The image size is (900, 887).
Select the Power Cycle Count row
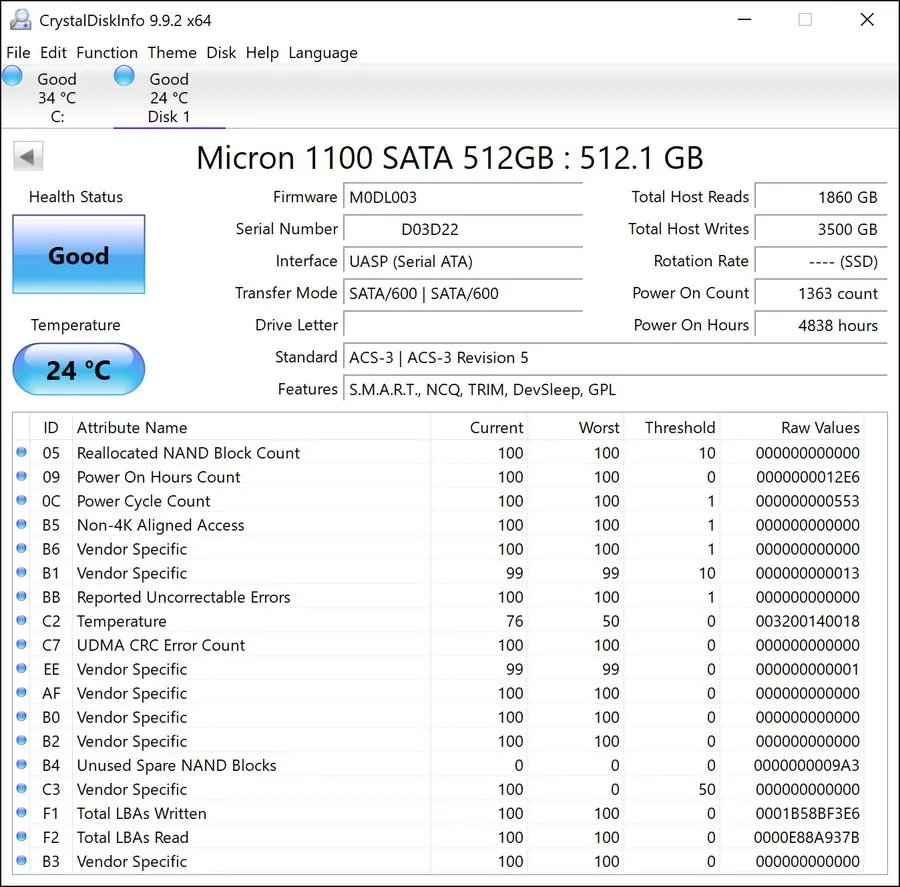pyautogui.click(x=439, y=501)
